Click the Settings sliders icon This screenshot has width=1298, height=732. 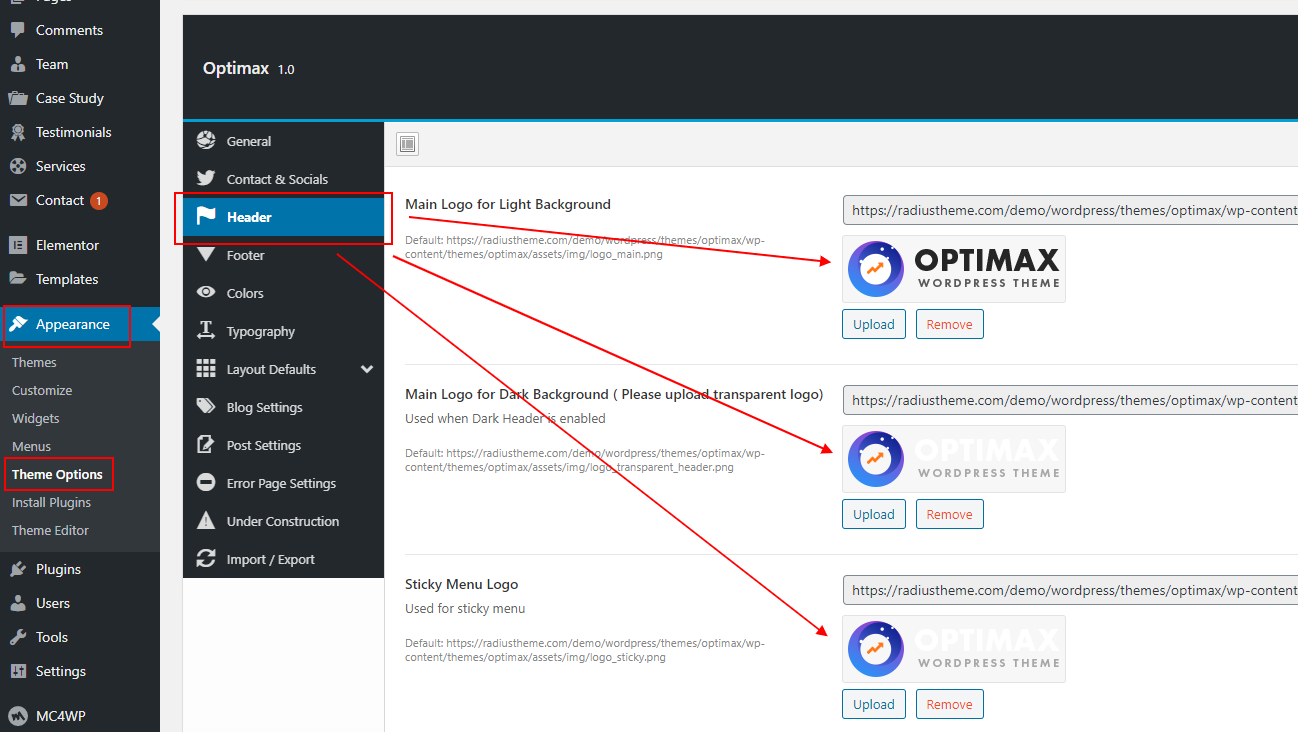tap(18, 671)
